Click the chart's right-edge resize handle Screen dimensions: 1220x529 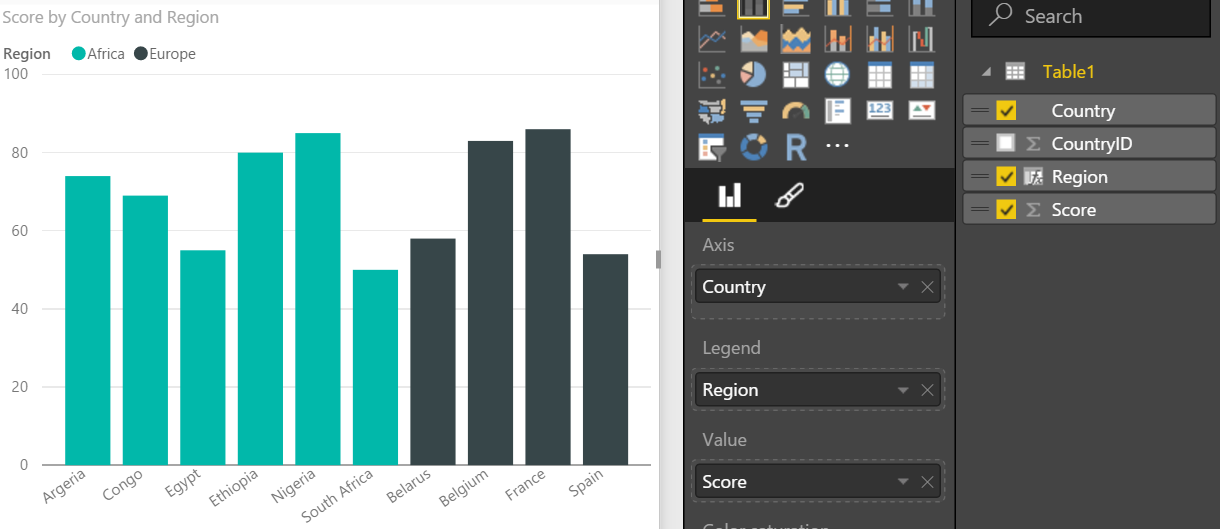coord(659,259)
